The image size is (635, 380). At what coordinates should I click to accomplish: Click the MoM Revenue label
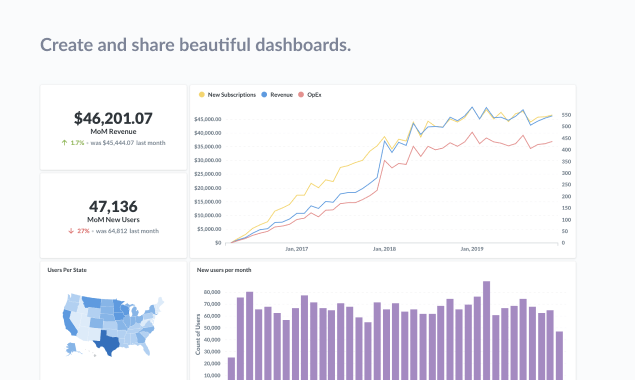(x=113, y=132)
